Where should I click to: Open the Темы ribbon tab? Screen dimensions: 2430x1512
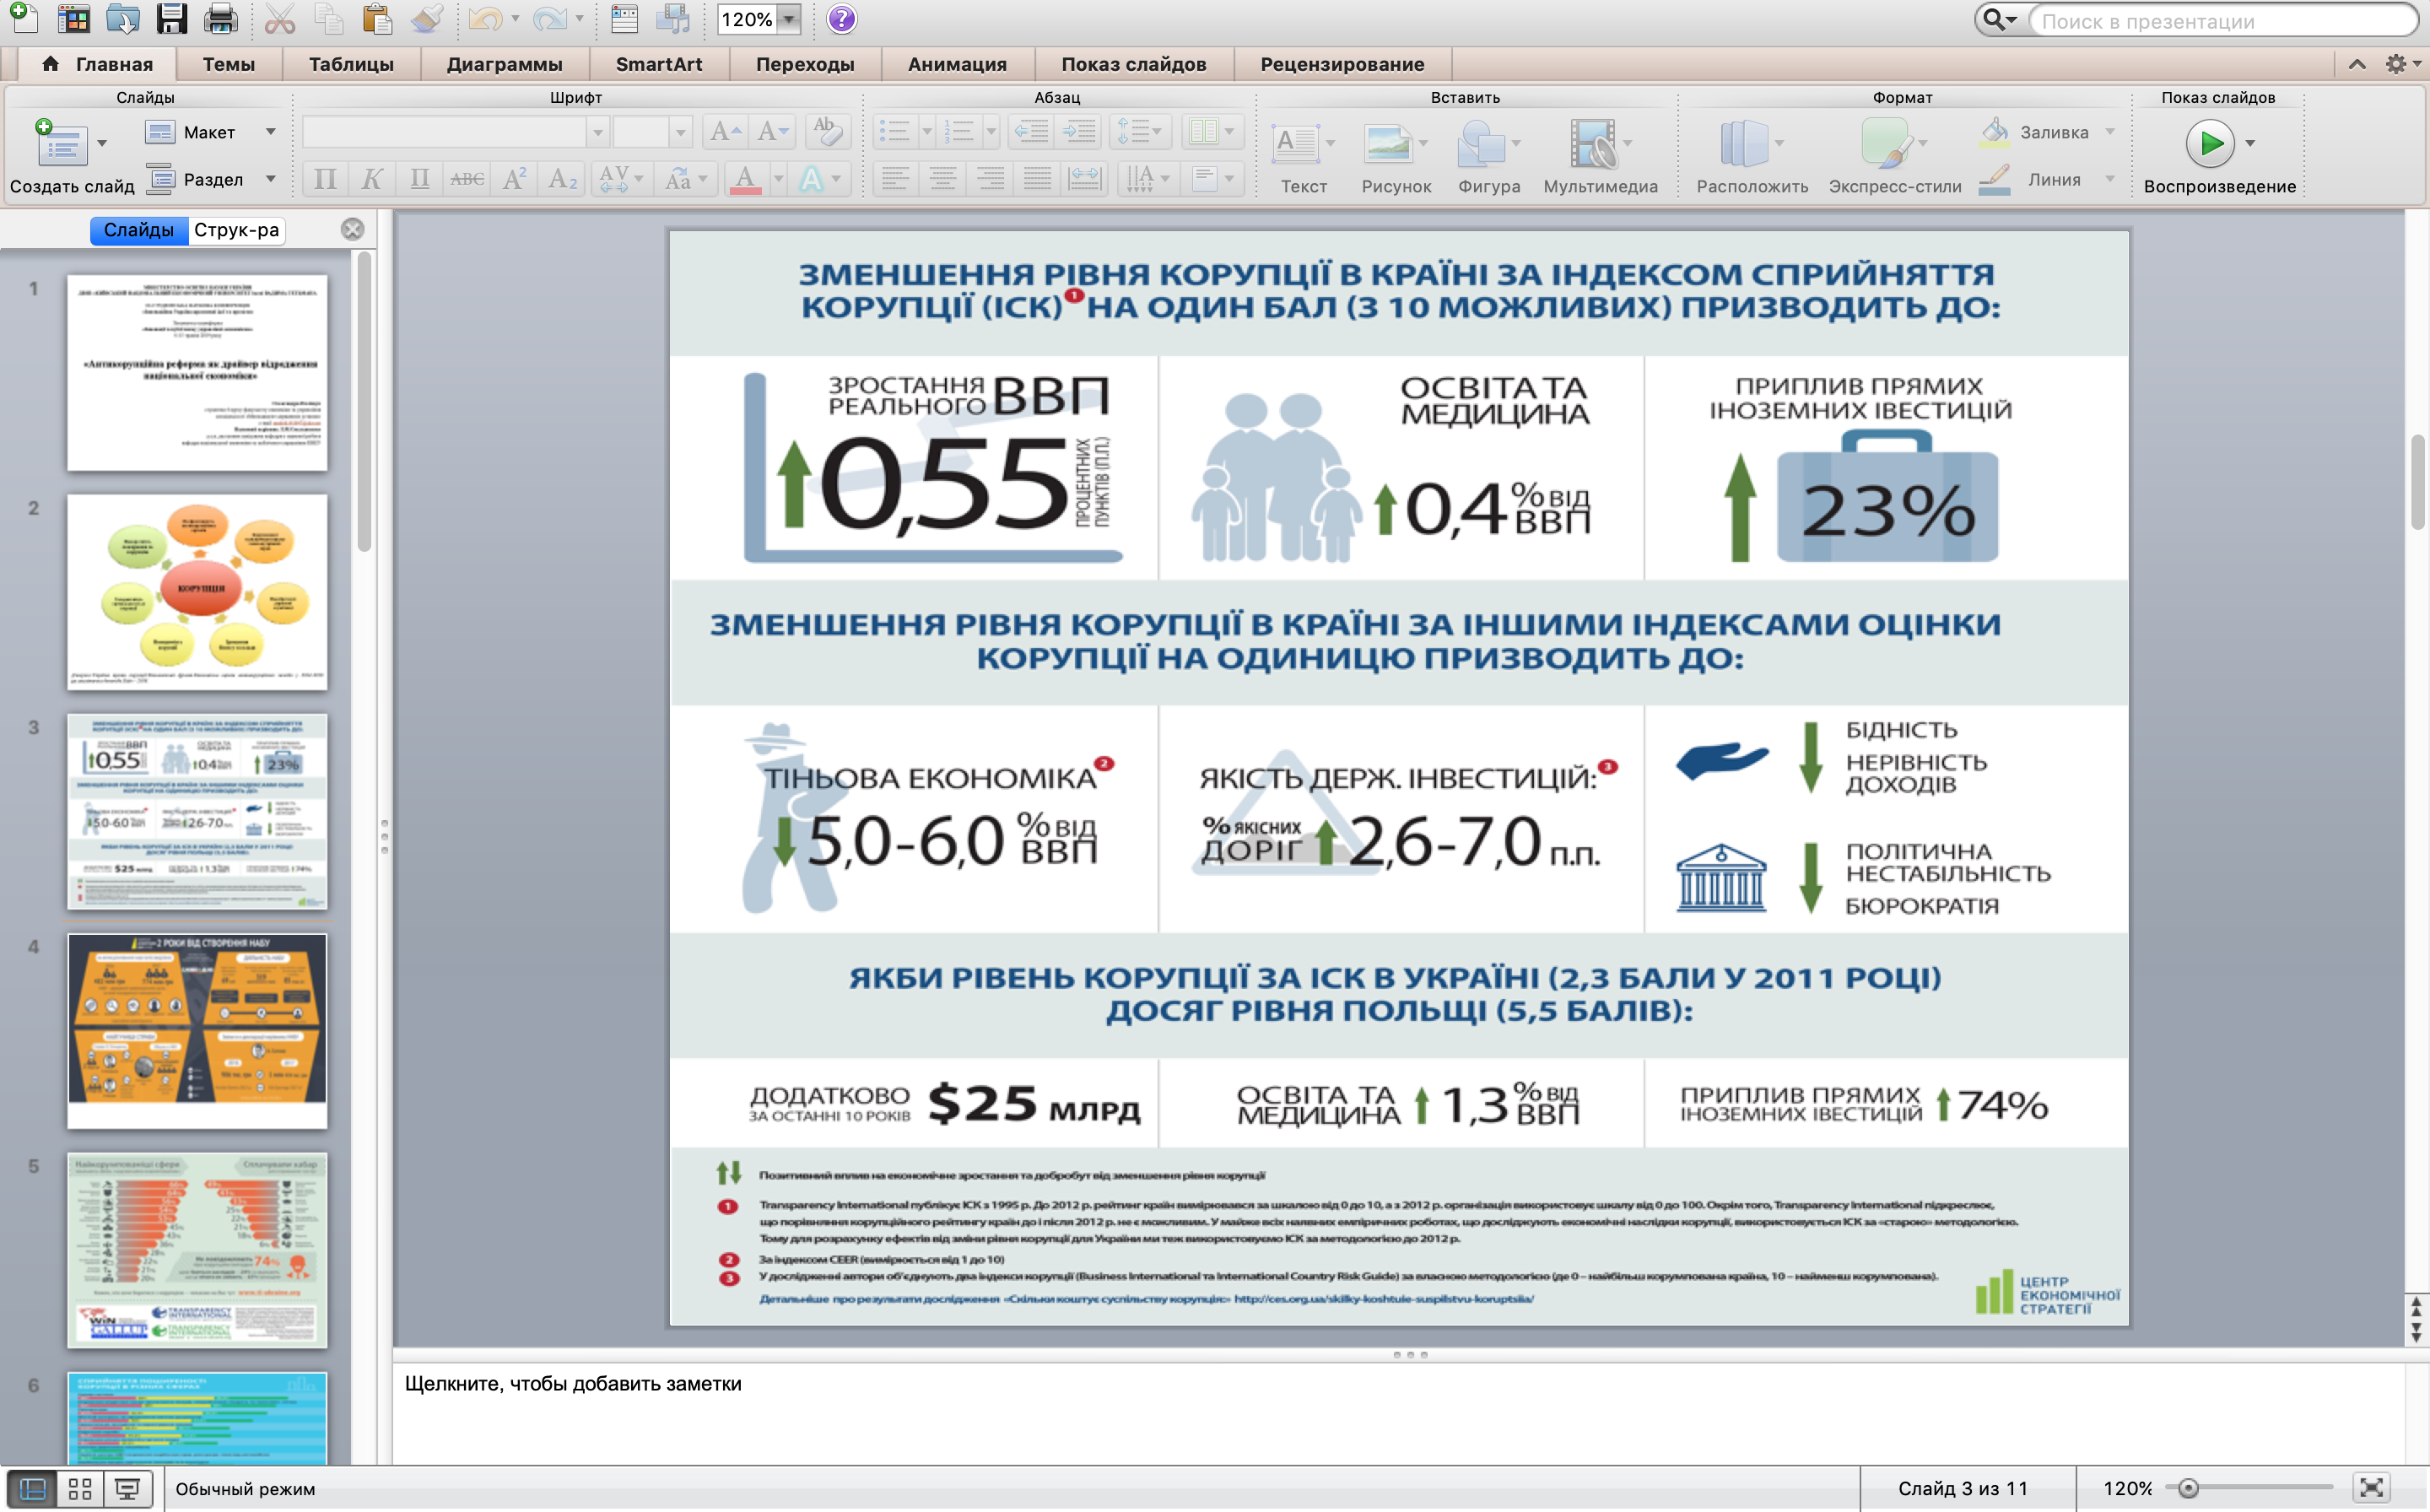[228, 64]
